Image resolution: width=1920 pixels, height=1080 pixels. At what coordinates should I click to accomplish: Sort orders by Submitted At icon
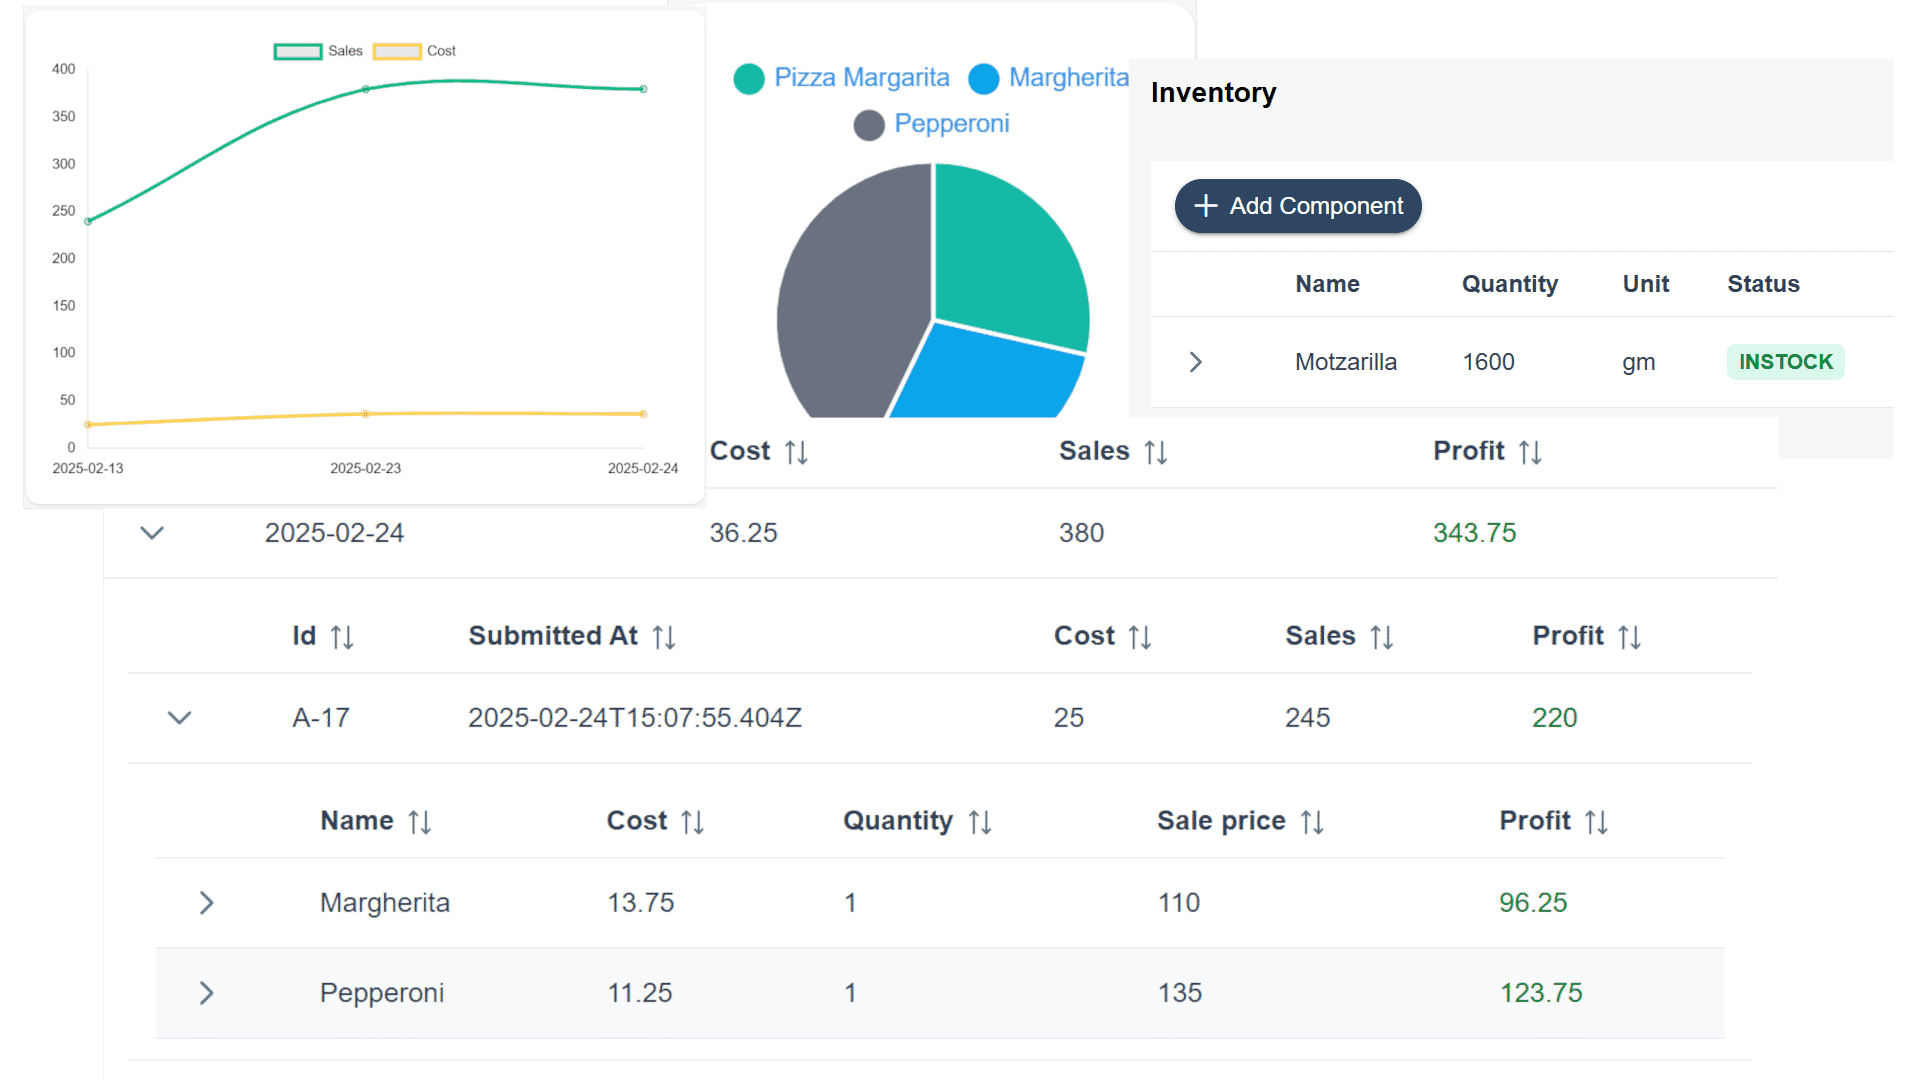(664, 637)
